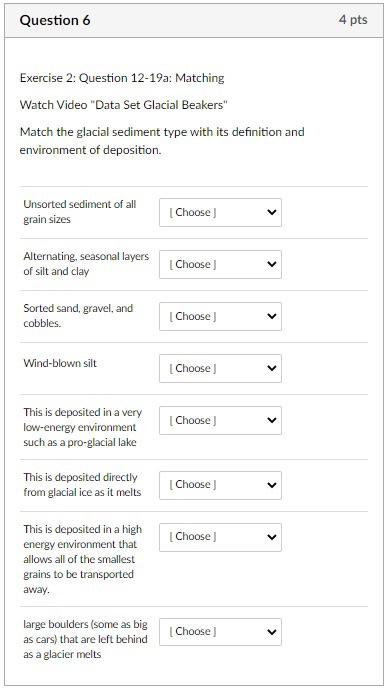Click chevron arrow beside high energy environment row
Screen dimensions: 389x688
click(272, 537)
